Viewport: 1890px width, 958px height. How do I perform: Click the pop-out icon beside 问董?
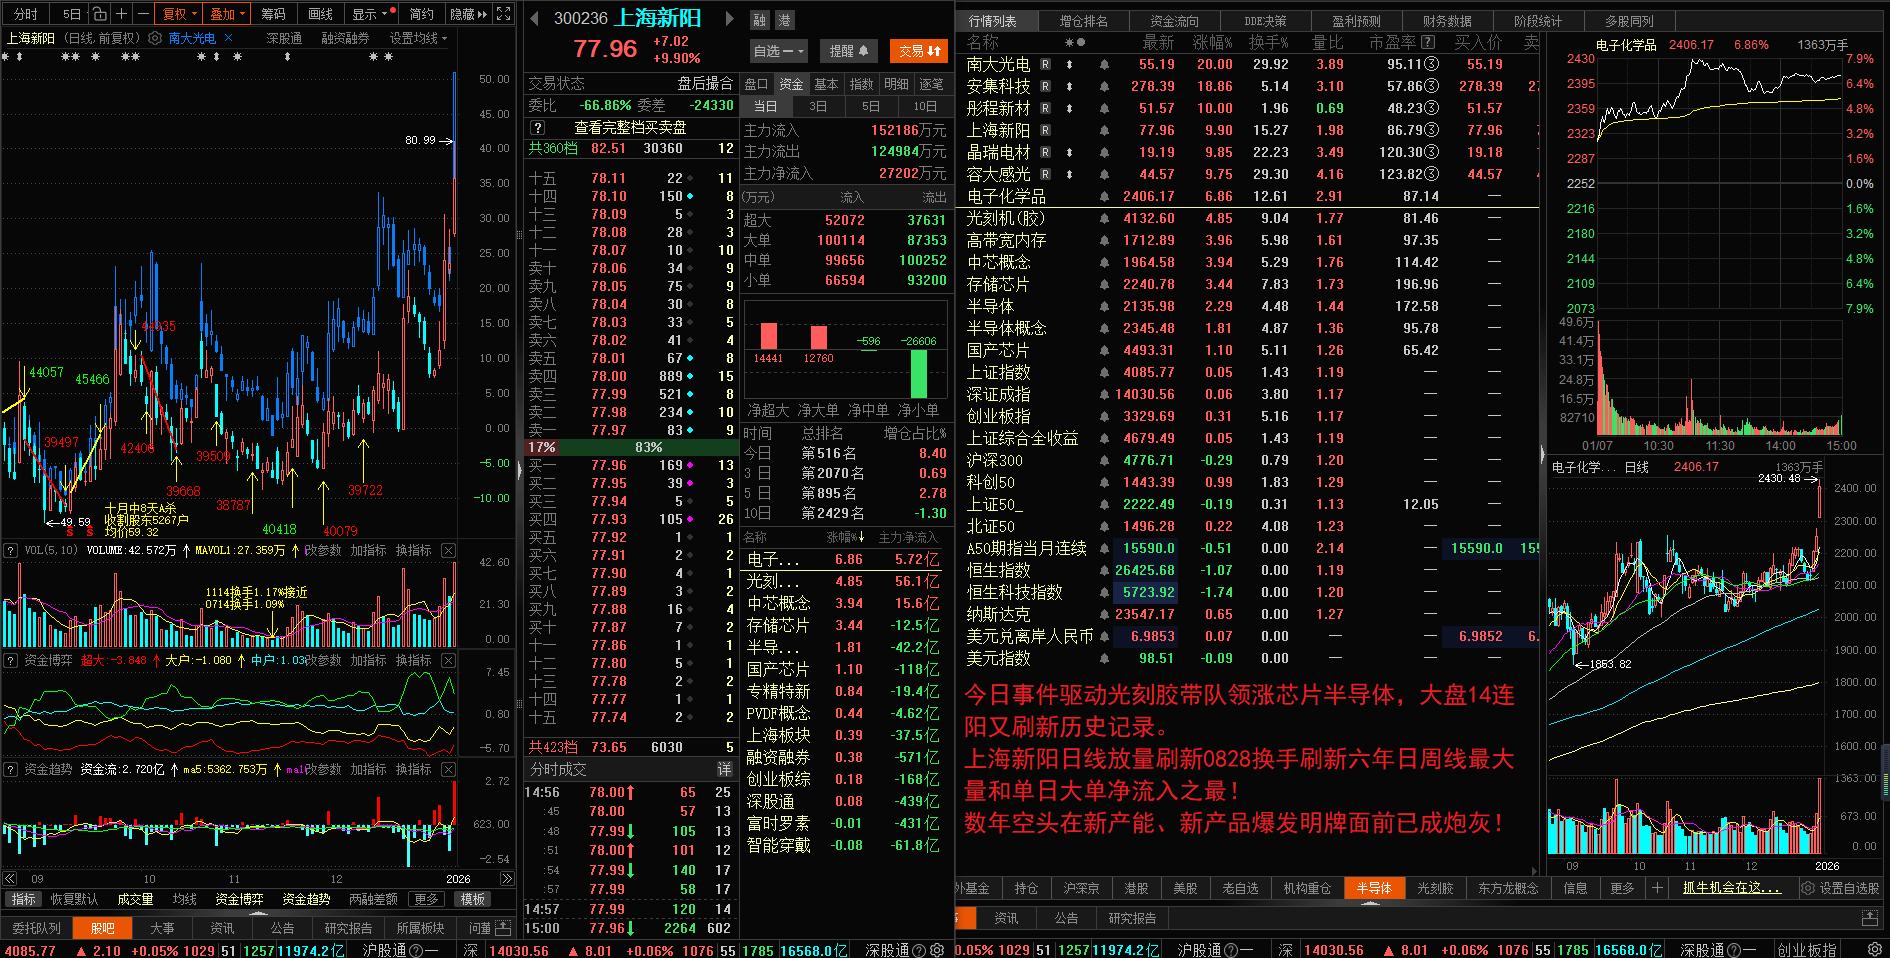point(502,928)
